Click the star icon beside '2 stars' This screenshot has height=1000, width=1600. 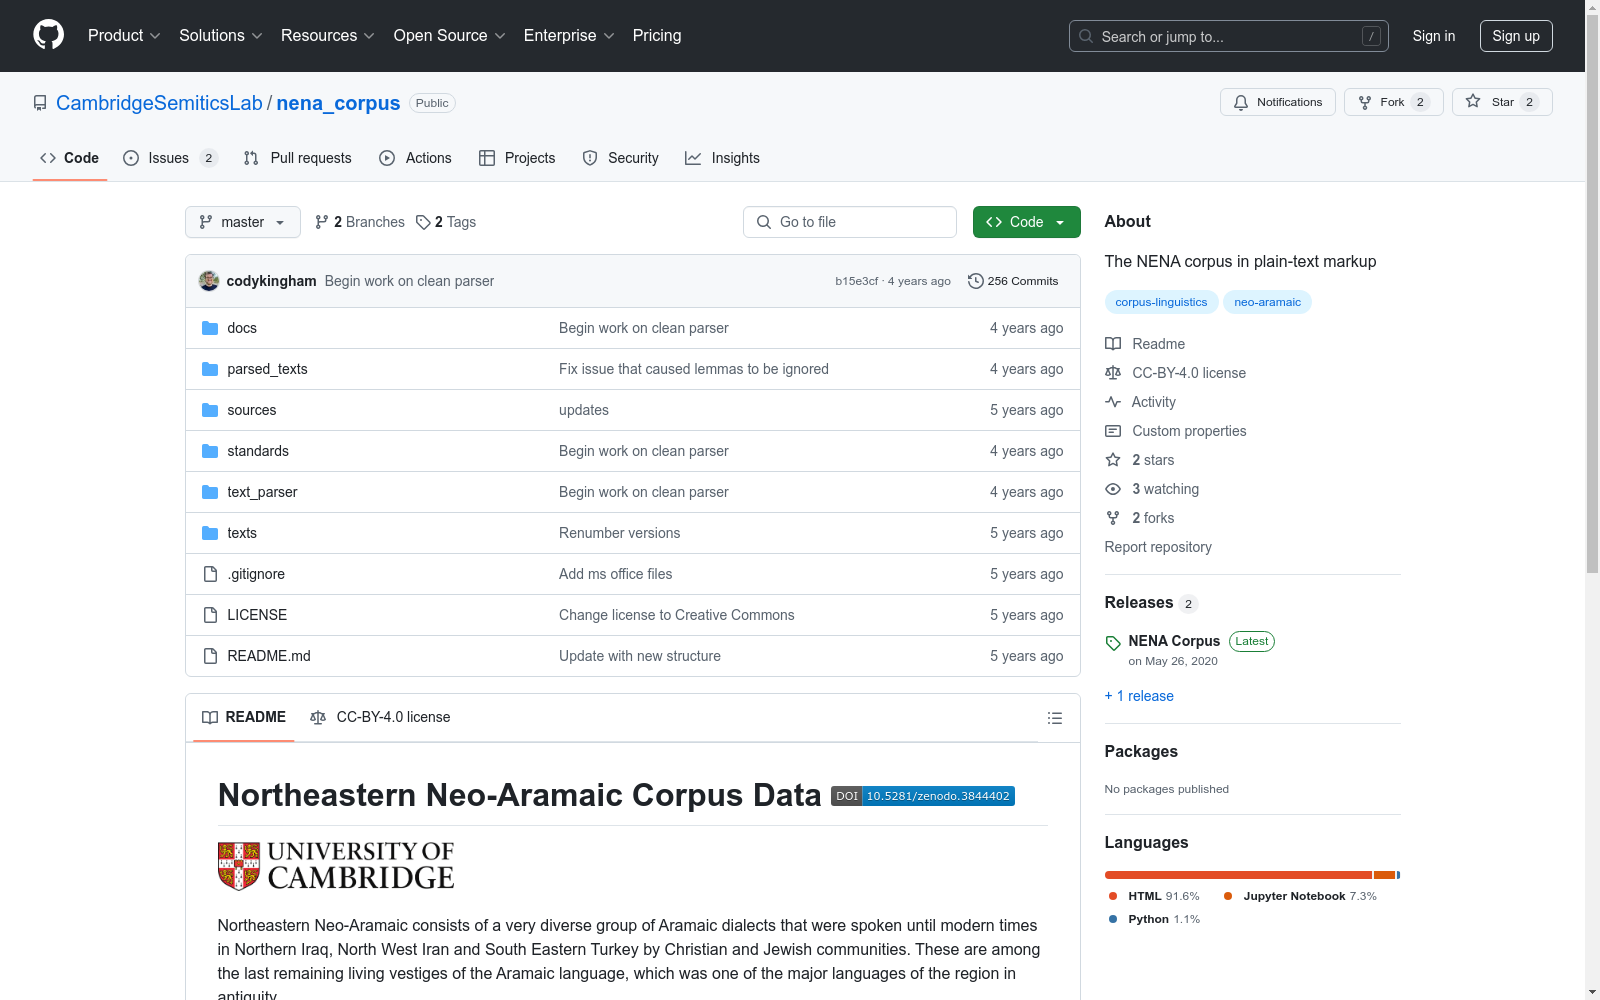(x=1113, y=460)
